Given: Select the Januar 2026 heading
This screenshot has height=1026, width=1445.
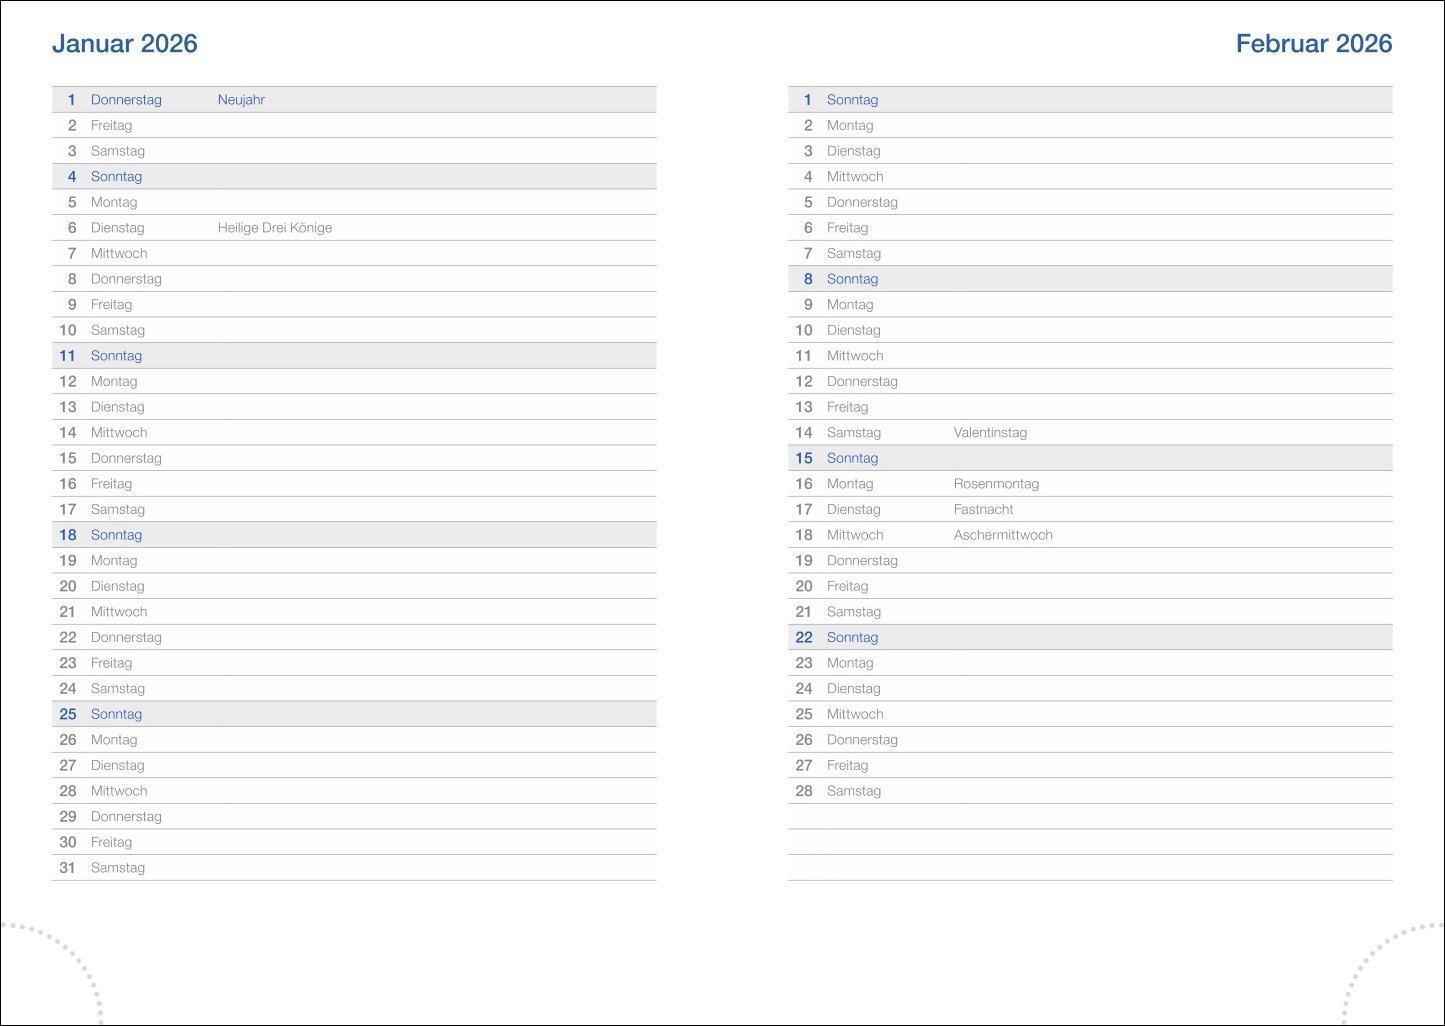Looking at the screenshot, I should (x=125, y=43).
